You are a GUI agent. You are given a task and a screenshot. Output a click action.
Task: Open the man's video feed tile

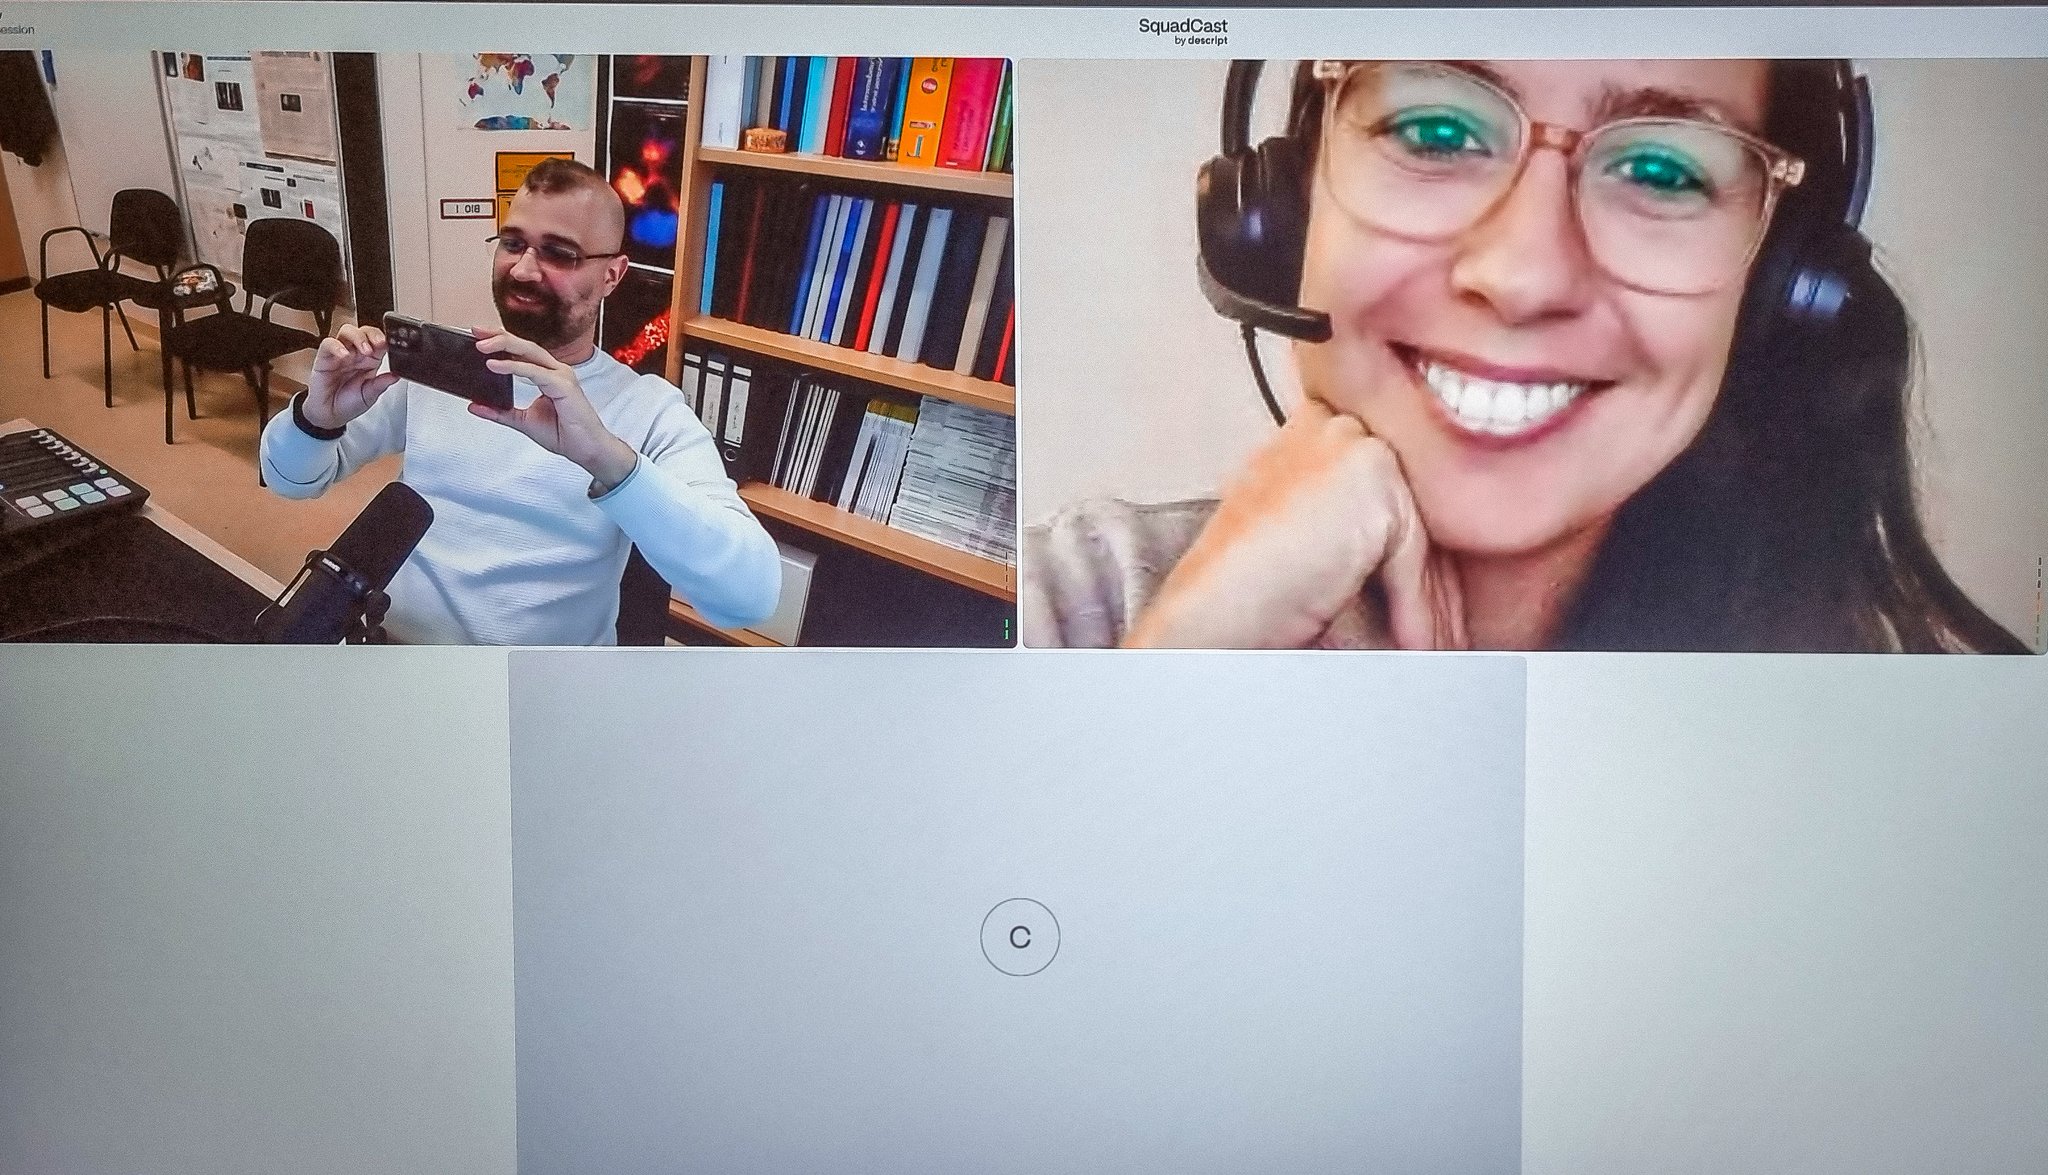click(507, 349)
